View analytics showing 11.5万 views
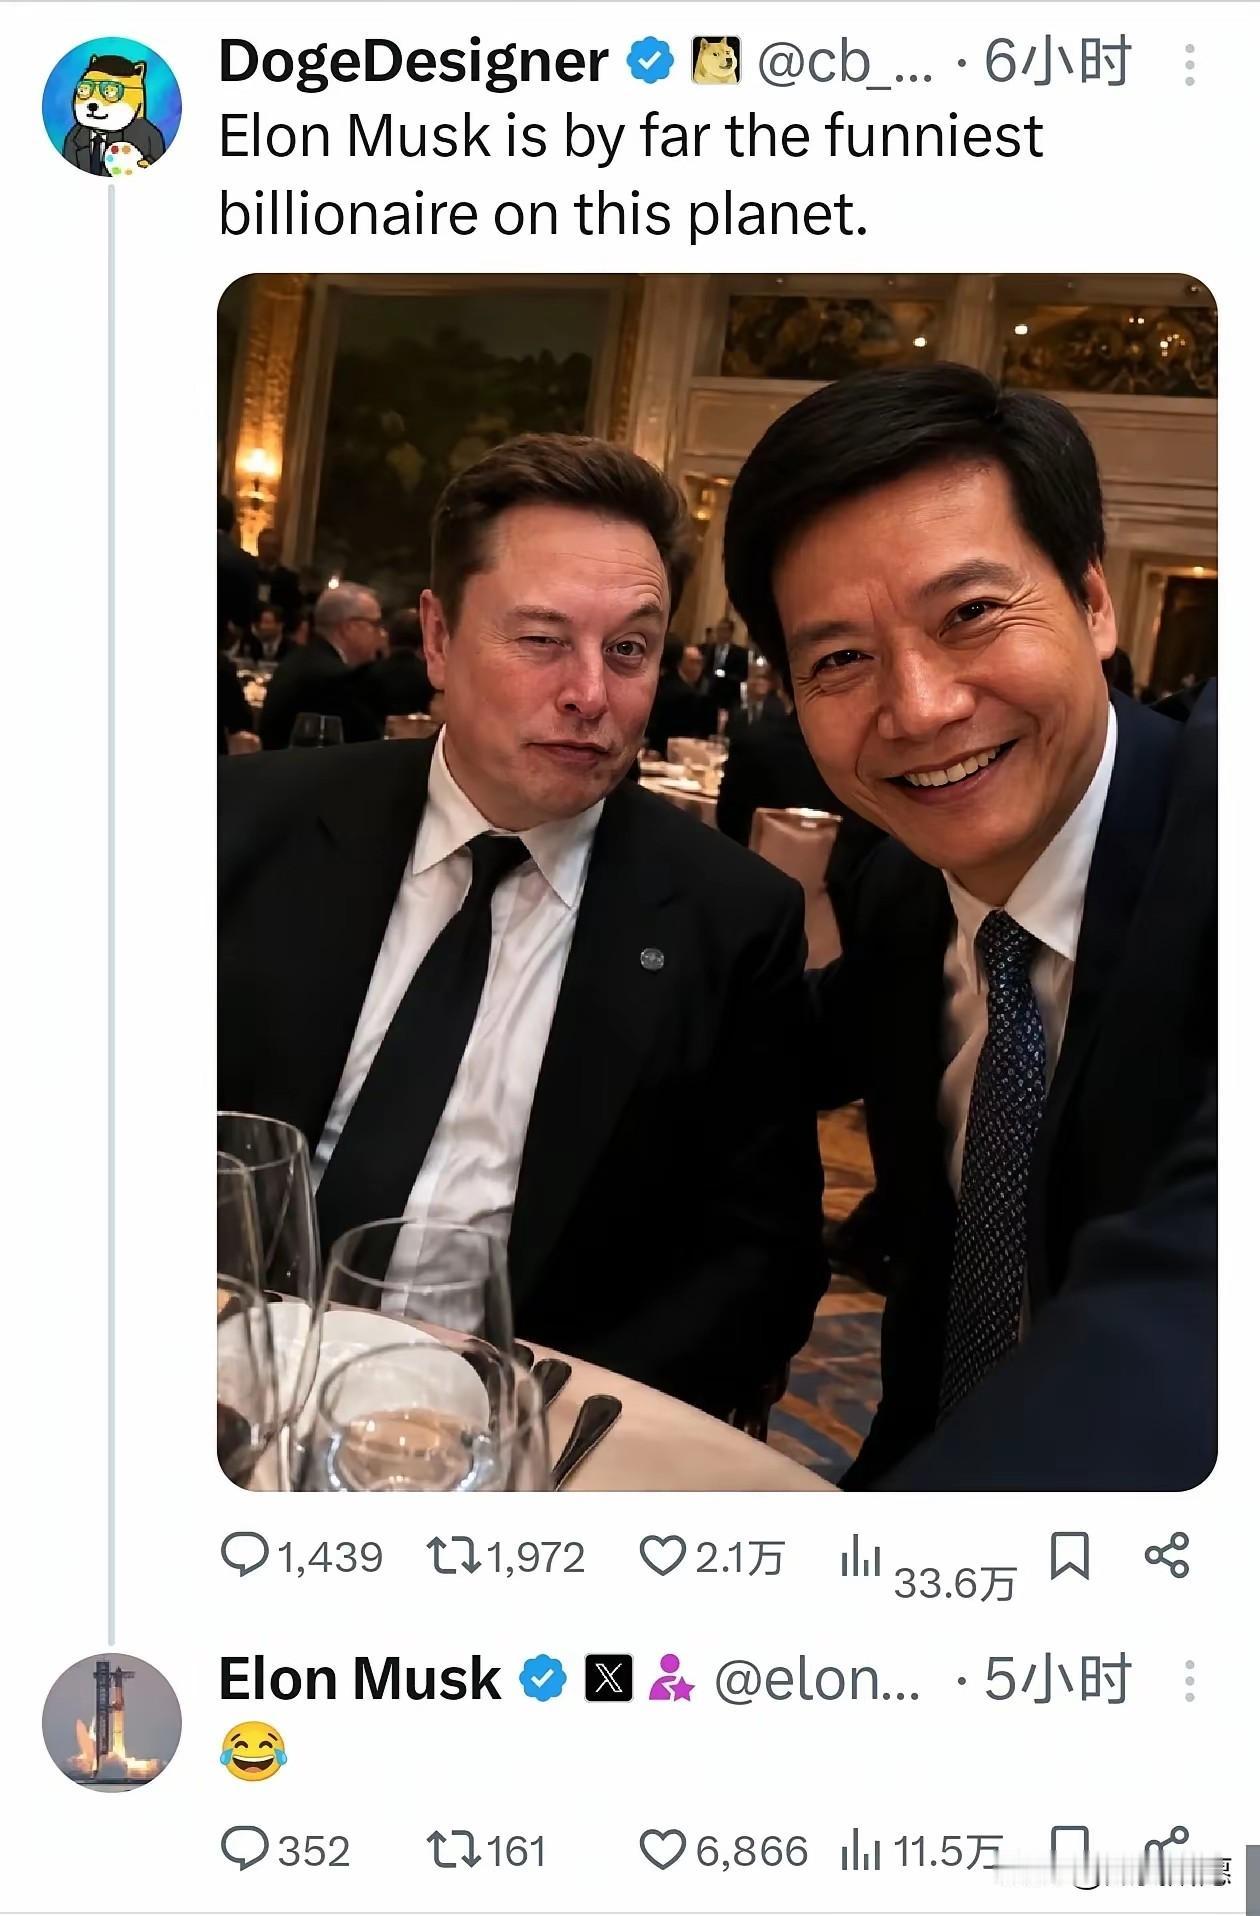1260x1916 pixels. 920,1852
